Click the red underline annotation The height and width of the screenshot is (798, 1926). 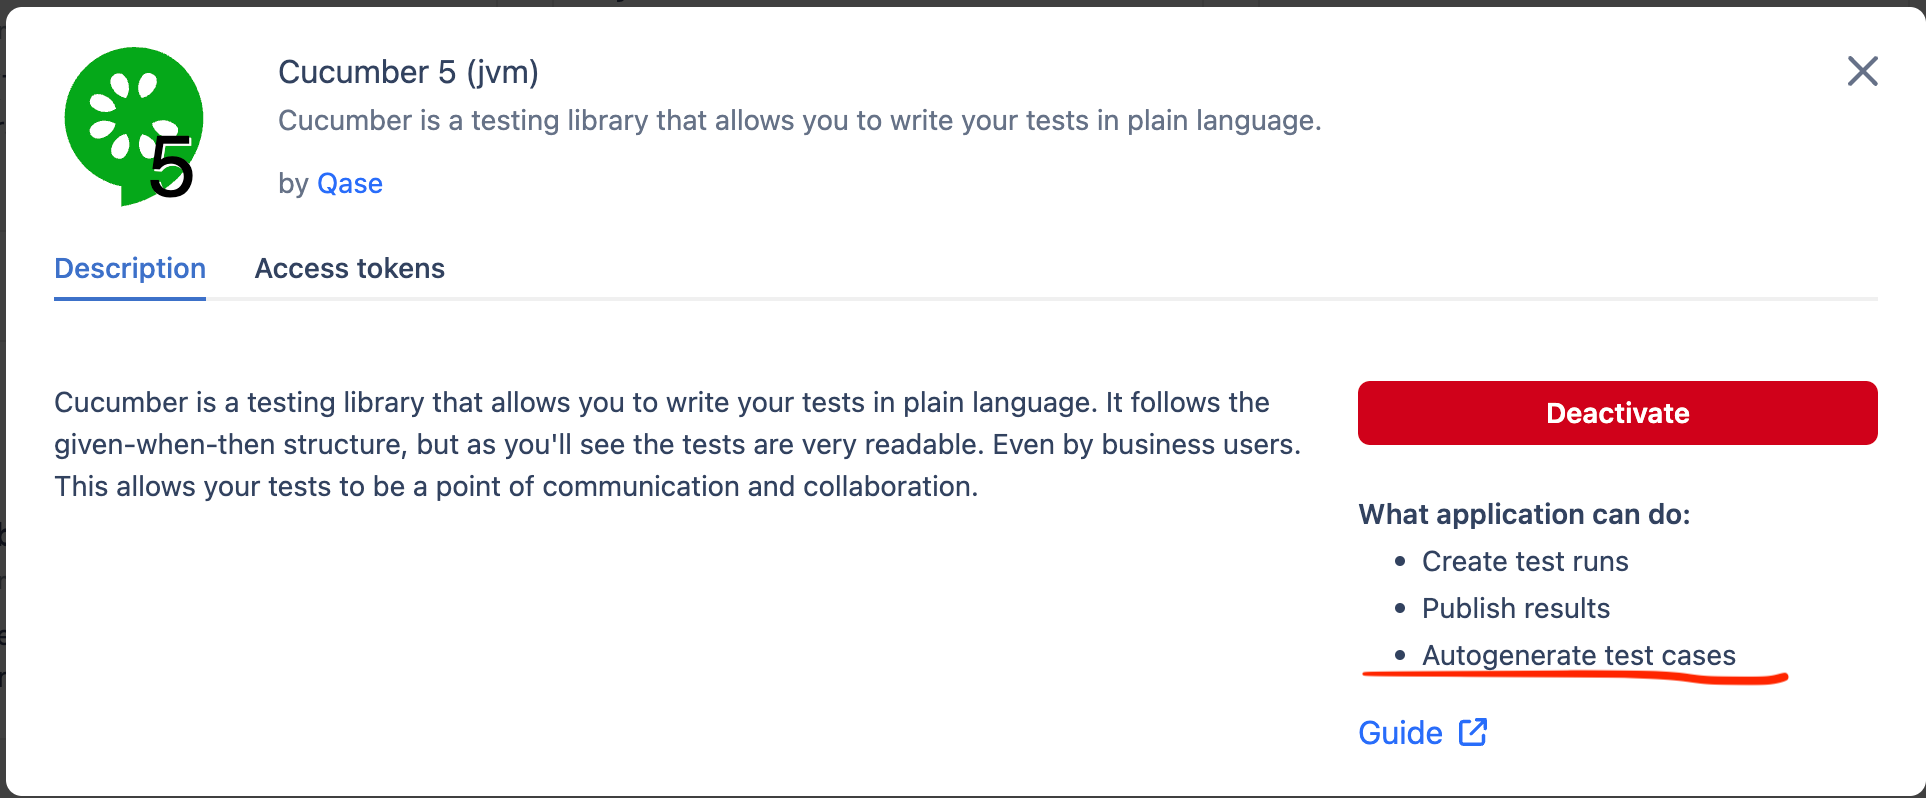(x=1575, y=678)
